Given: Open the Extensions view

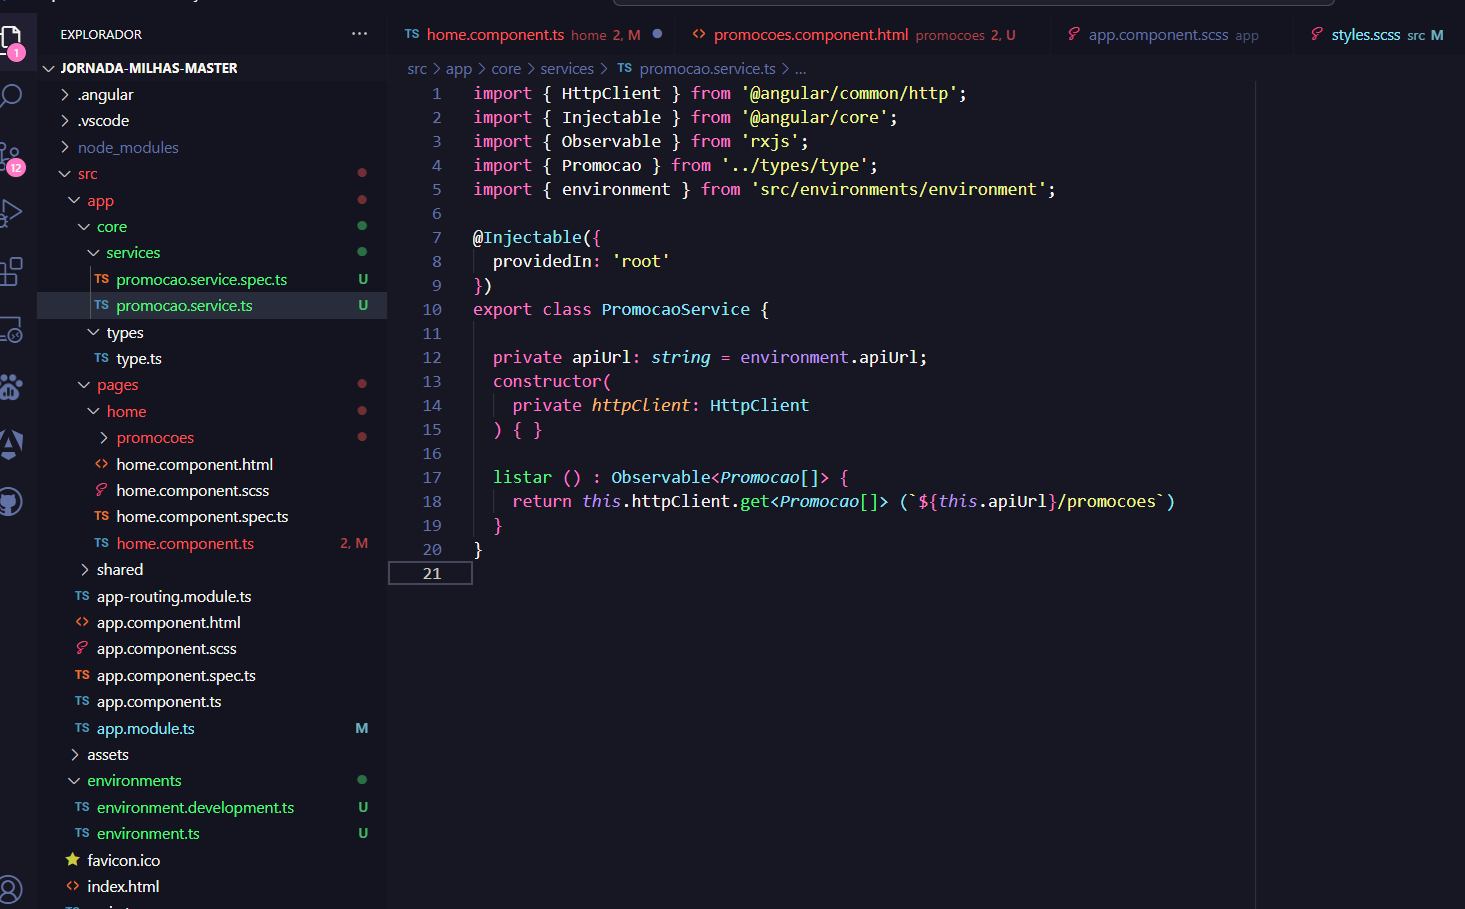Looking at the screenshot, I should [x=11, y=271].
